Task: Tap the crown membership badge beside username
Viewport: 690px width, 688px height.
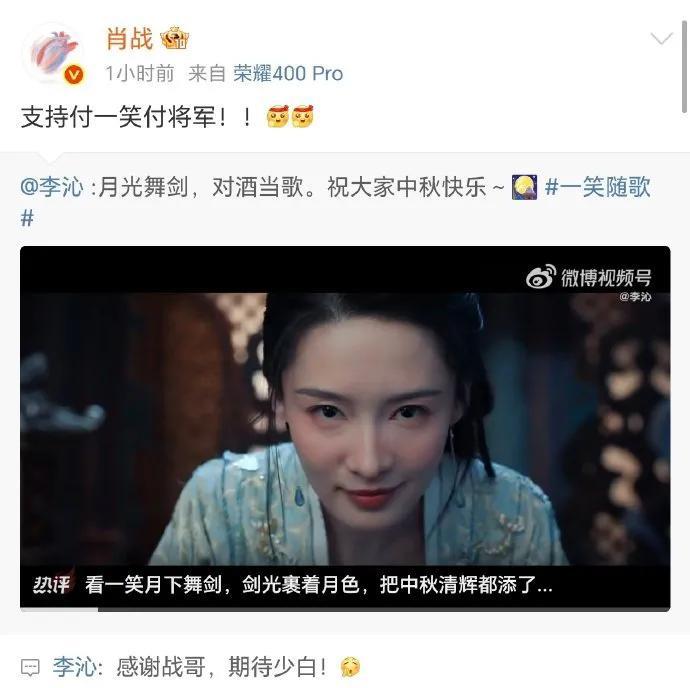Action: pyautogui.click(x=175, y=38)
